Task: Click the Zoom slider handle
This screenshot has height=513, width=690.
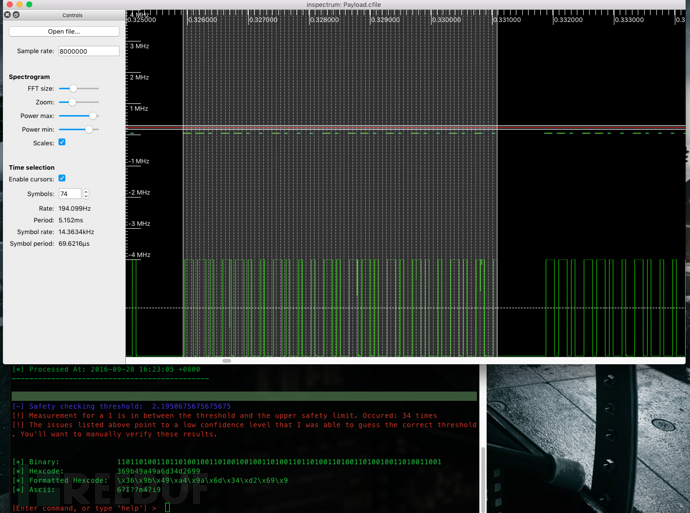Action: point(72,102)
